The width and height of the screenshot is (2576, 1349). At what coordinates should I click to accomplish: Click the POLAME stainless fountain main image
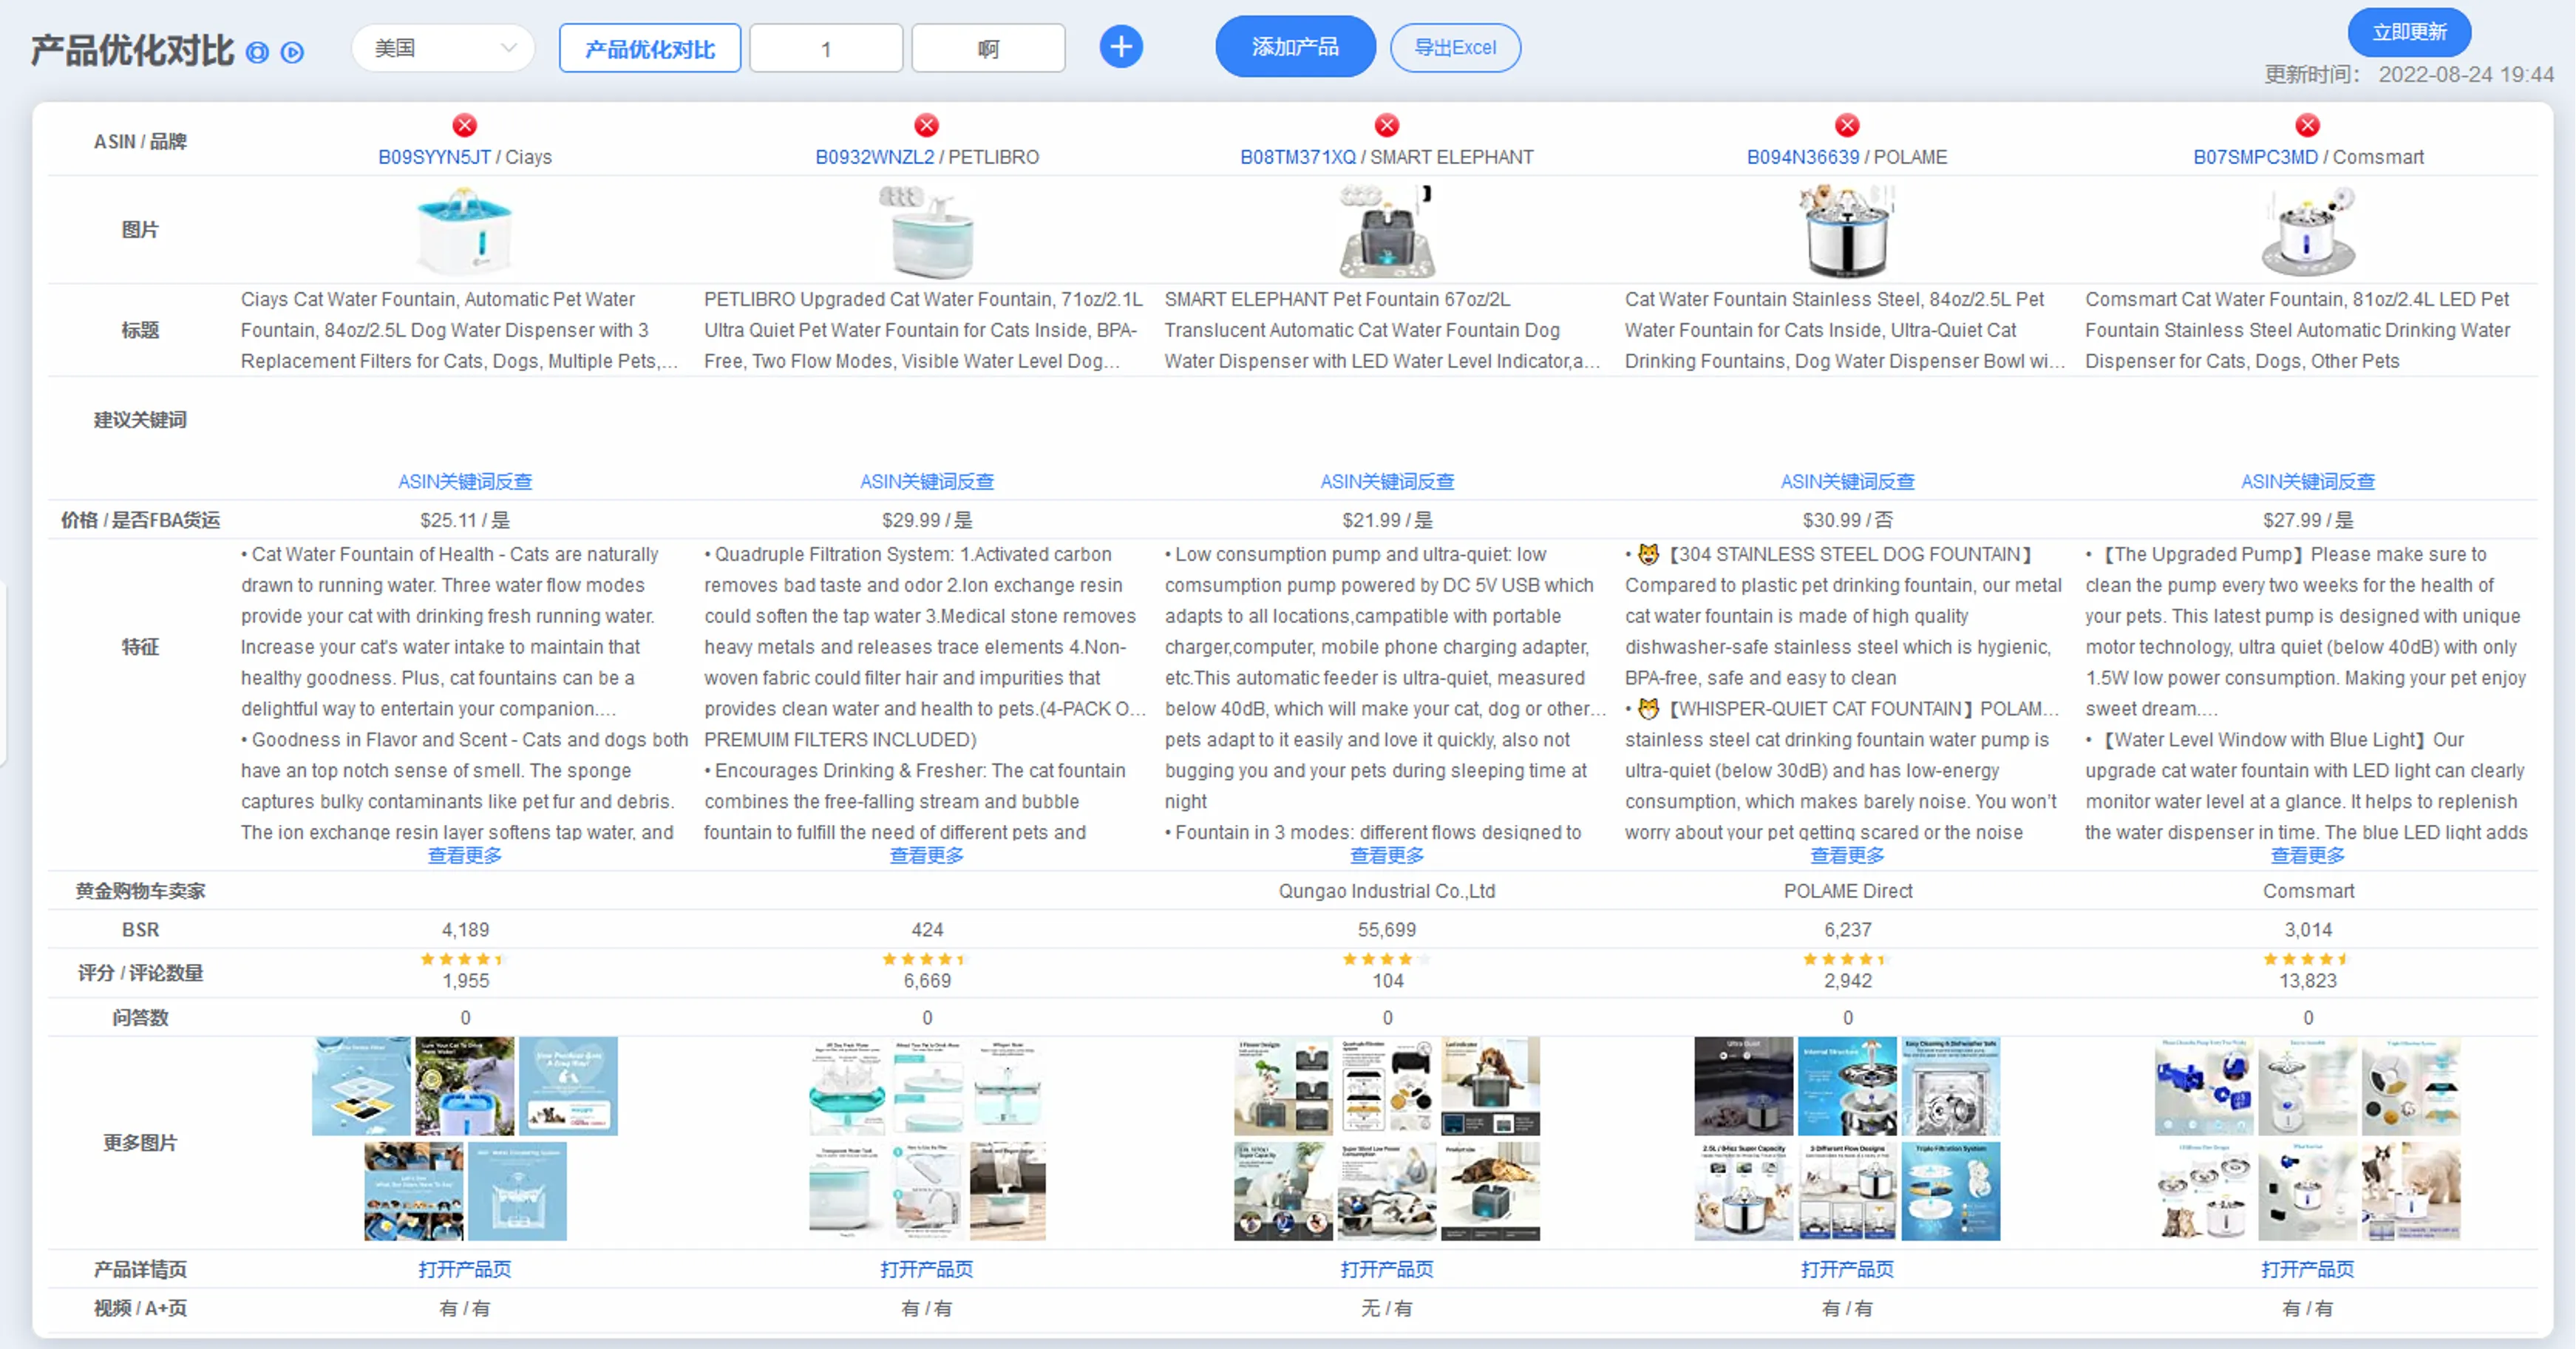1847,231
